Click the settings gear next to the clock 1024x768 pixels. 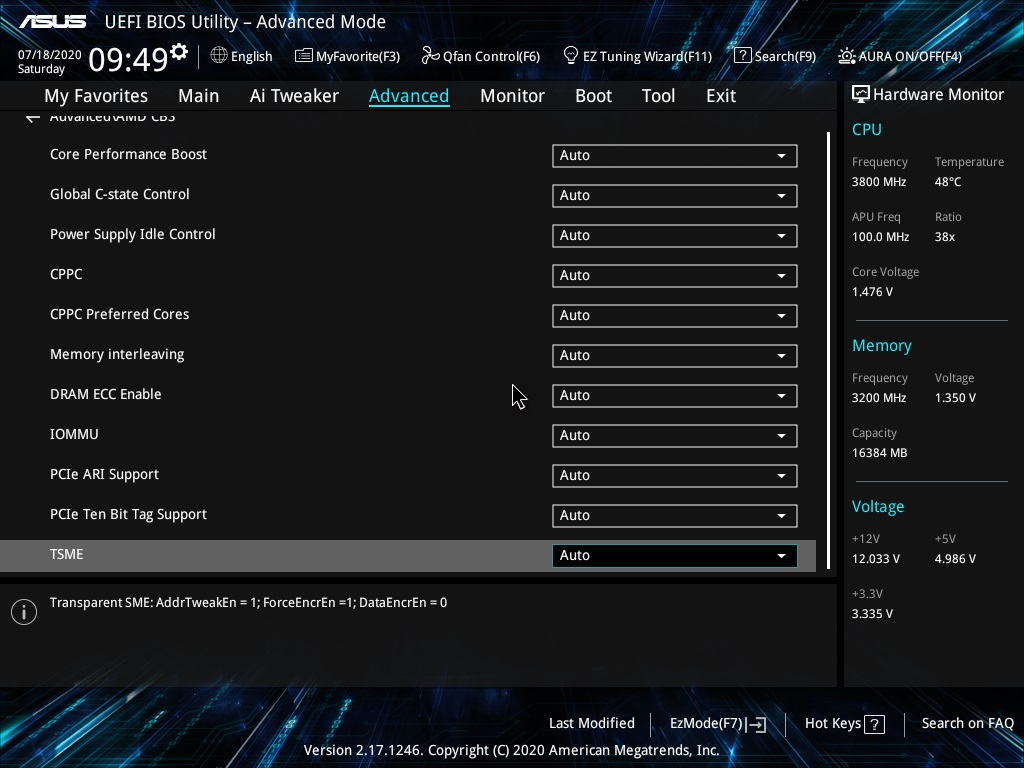tap(179, 52)
